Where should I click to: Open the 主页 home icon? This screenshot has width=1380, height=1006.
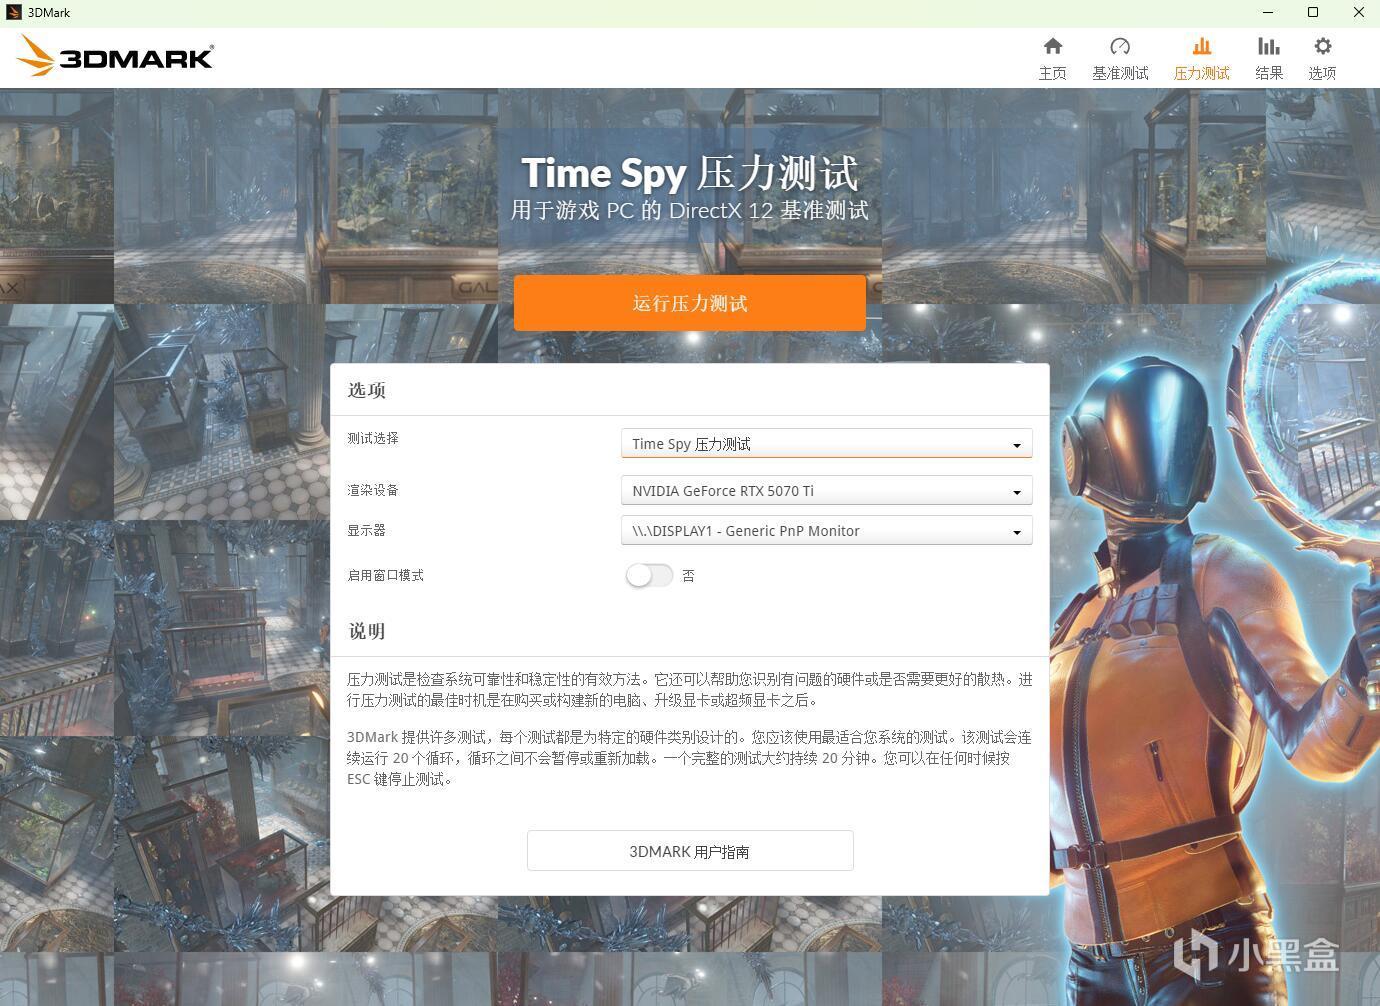pos(1052,46)
